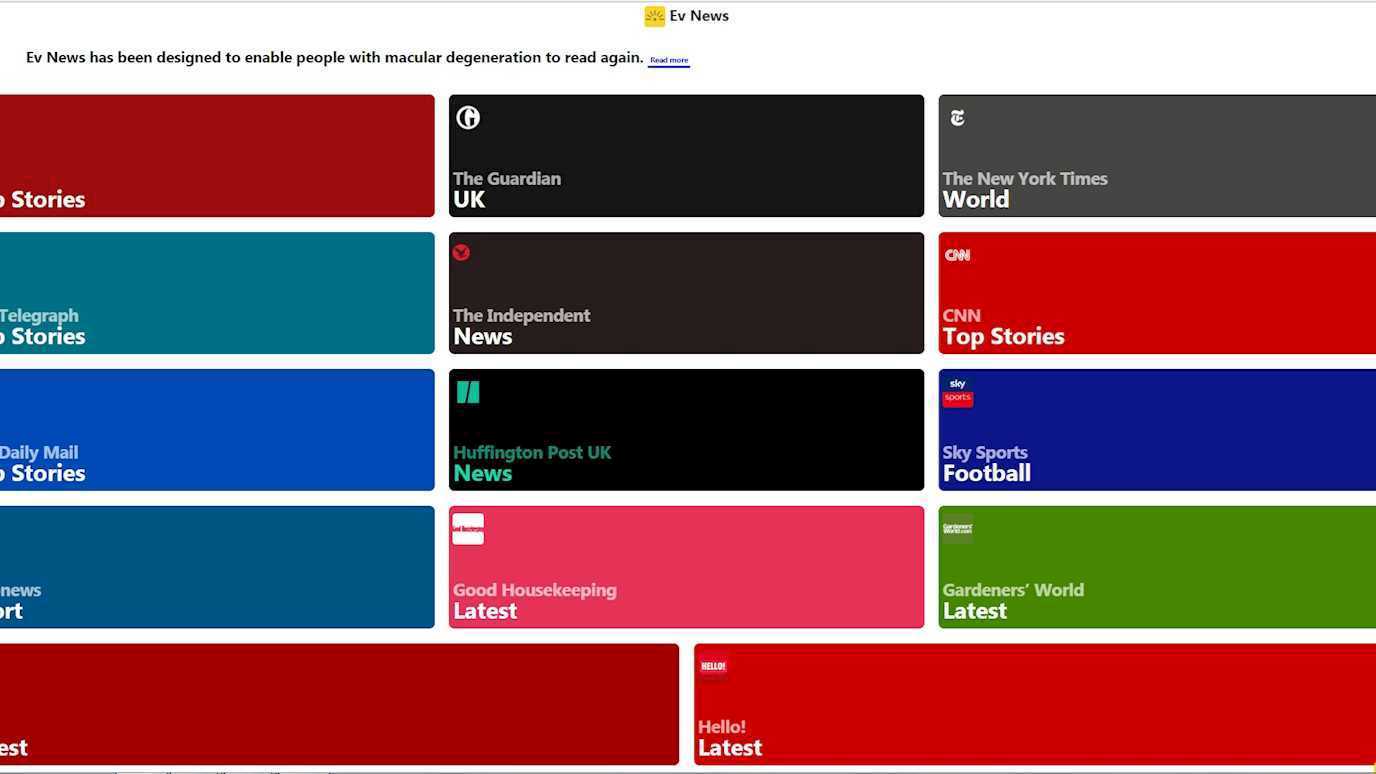Viewport: 1376px width, 774px height.
Task: Open The Independent News tile
Action: coord(686,293)
